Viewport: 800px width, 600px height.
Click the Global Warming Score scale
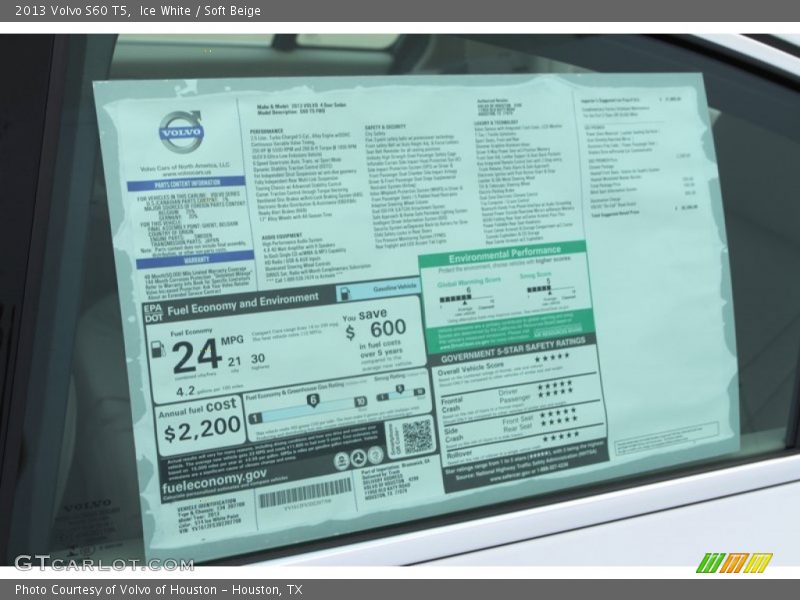[x=463, y=296]
